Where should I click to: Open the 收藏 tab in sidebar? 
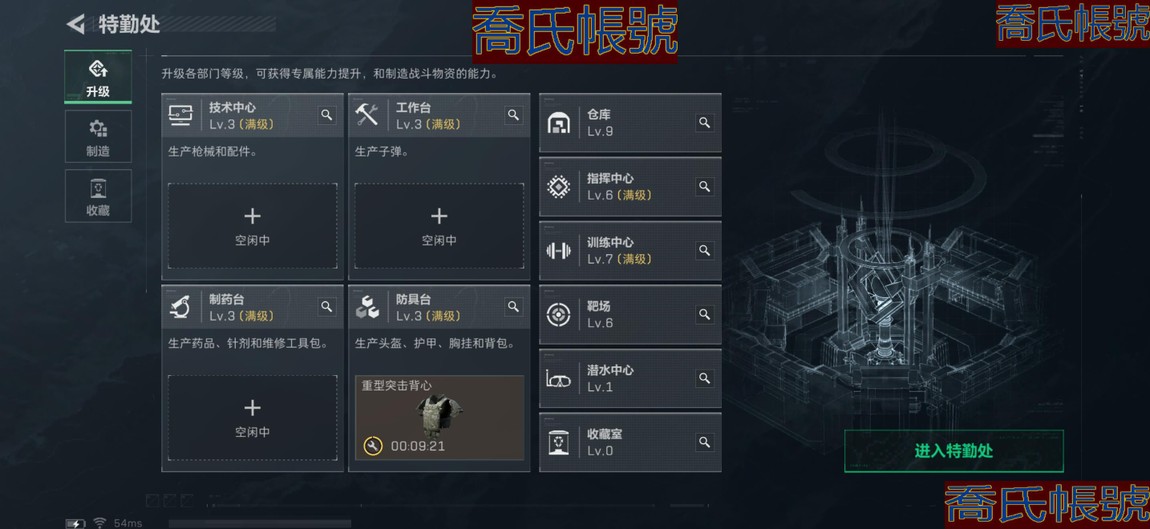click(98, 196)
